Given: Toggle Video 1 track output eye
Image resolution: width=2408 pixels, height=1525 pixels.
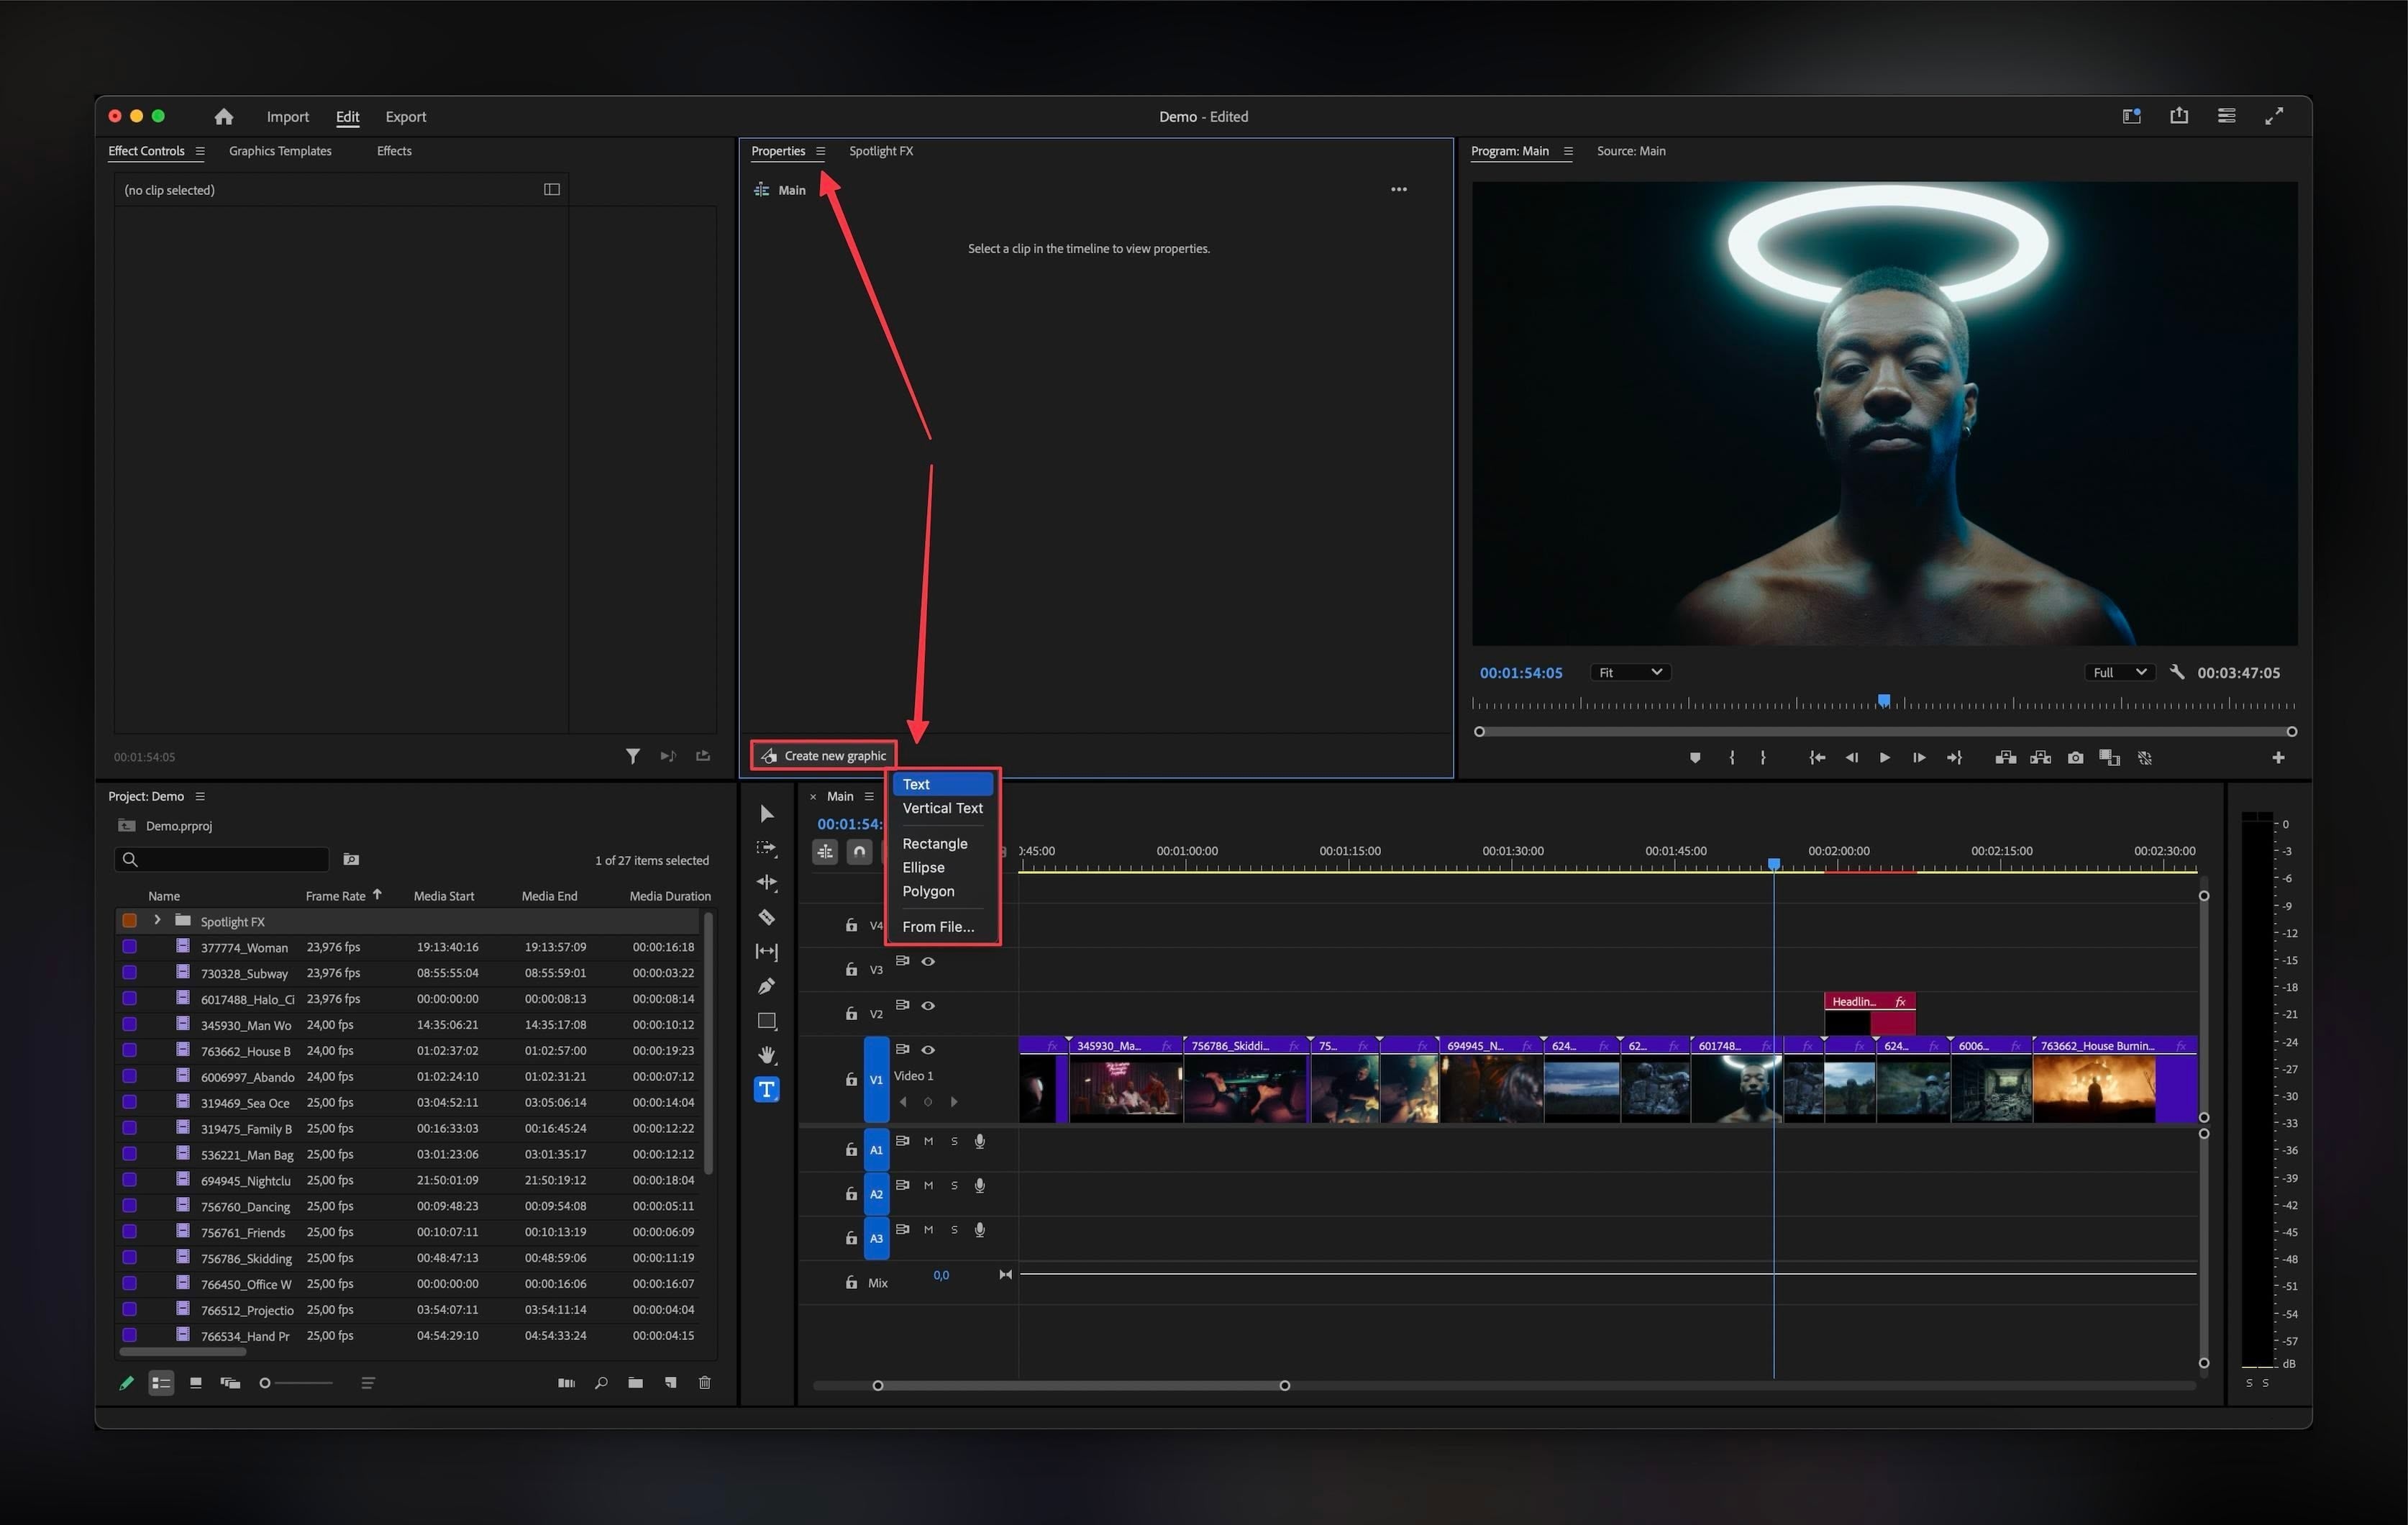Looking at the screenshot, I should [928, 1049].
